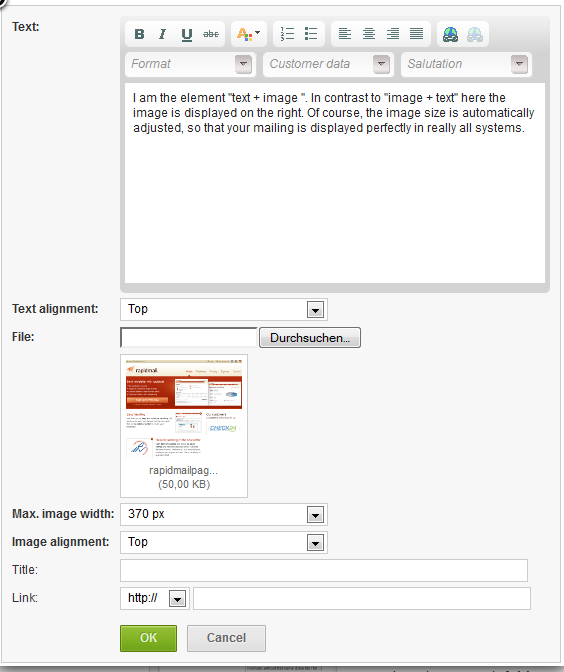Viewport: 564px width, 672px height.
Task: Align text to the right
Action: tap(393, 34)
